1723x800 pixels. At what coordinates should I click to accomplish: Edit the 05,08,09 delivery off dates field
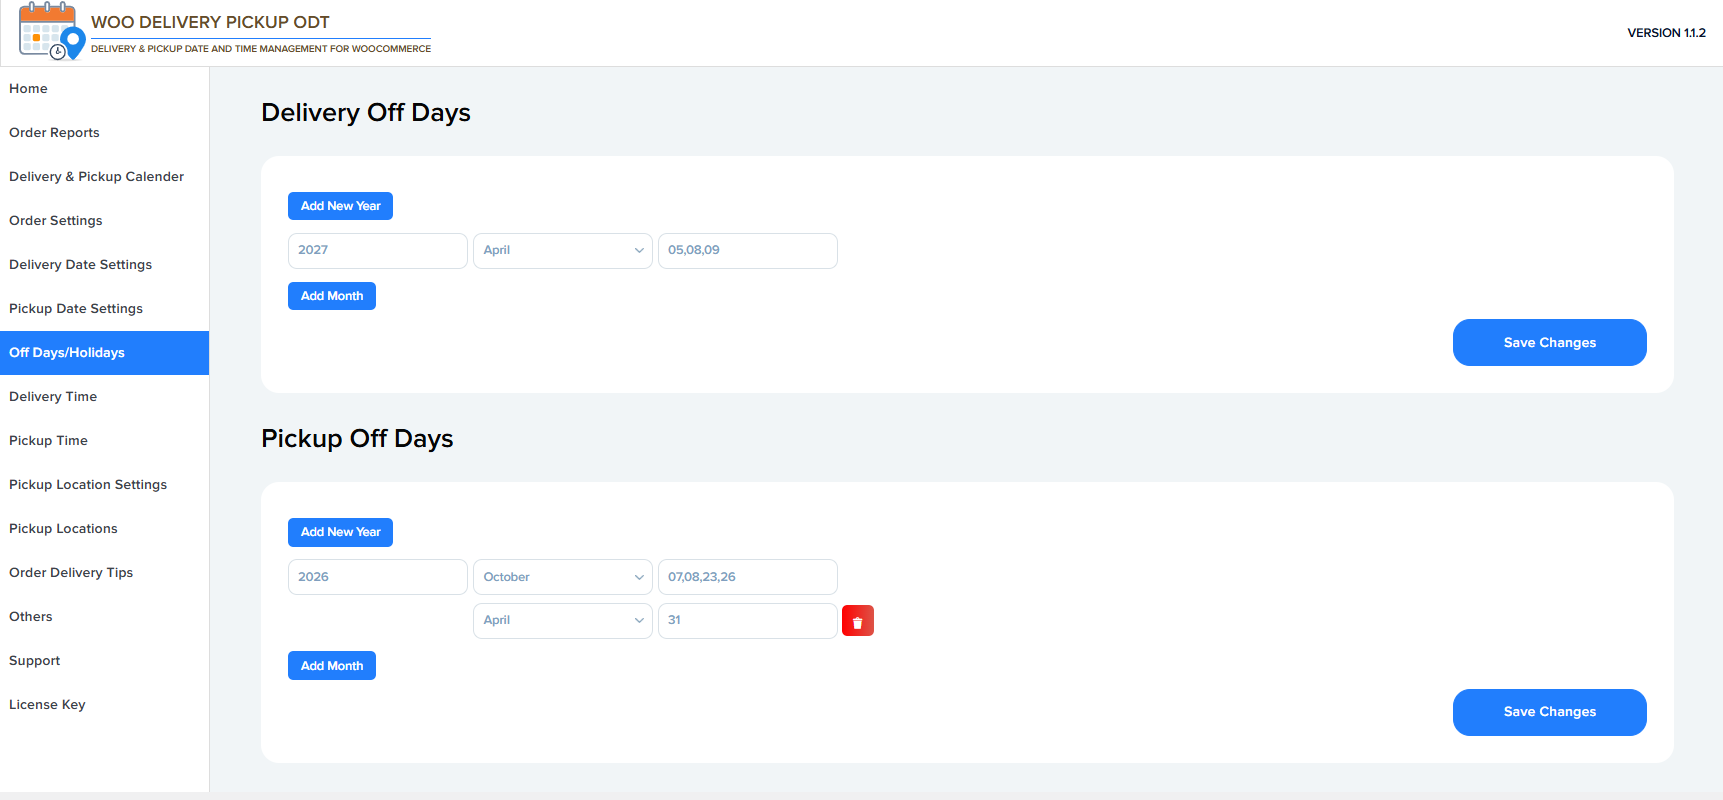click(x=747, y=251)
